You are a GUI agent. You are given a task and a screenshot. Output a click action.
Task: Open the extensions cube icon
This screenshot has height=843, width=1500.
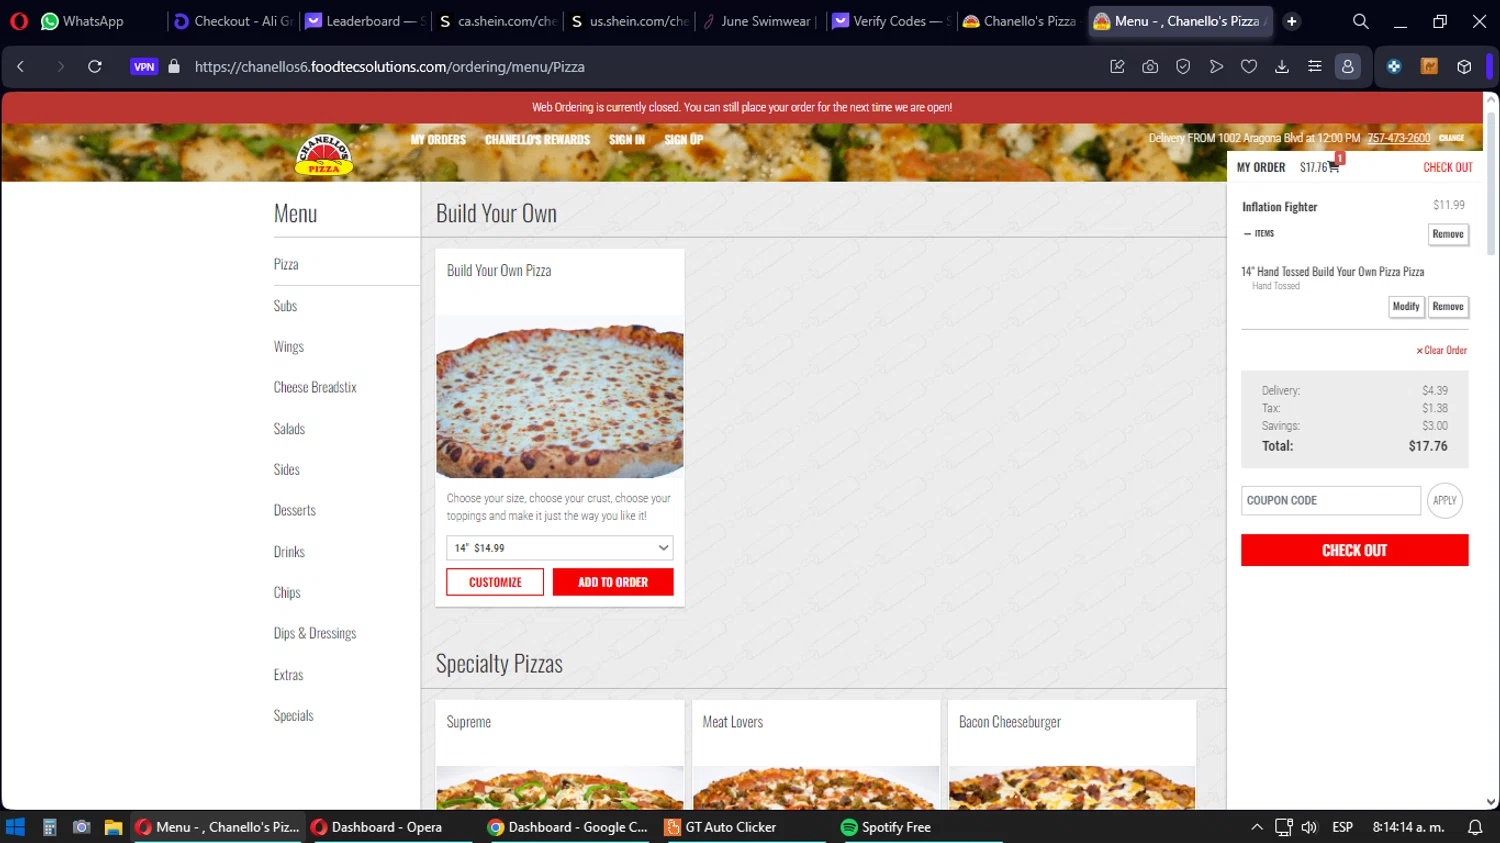click(x=1464, y=66)
